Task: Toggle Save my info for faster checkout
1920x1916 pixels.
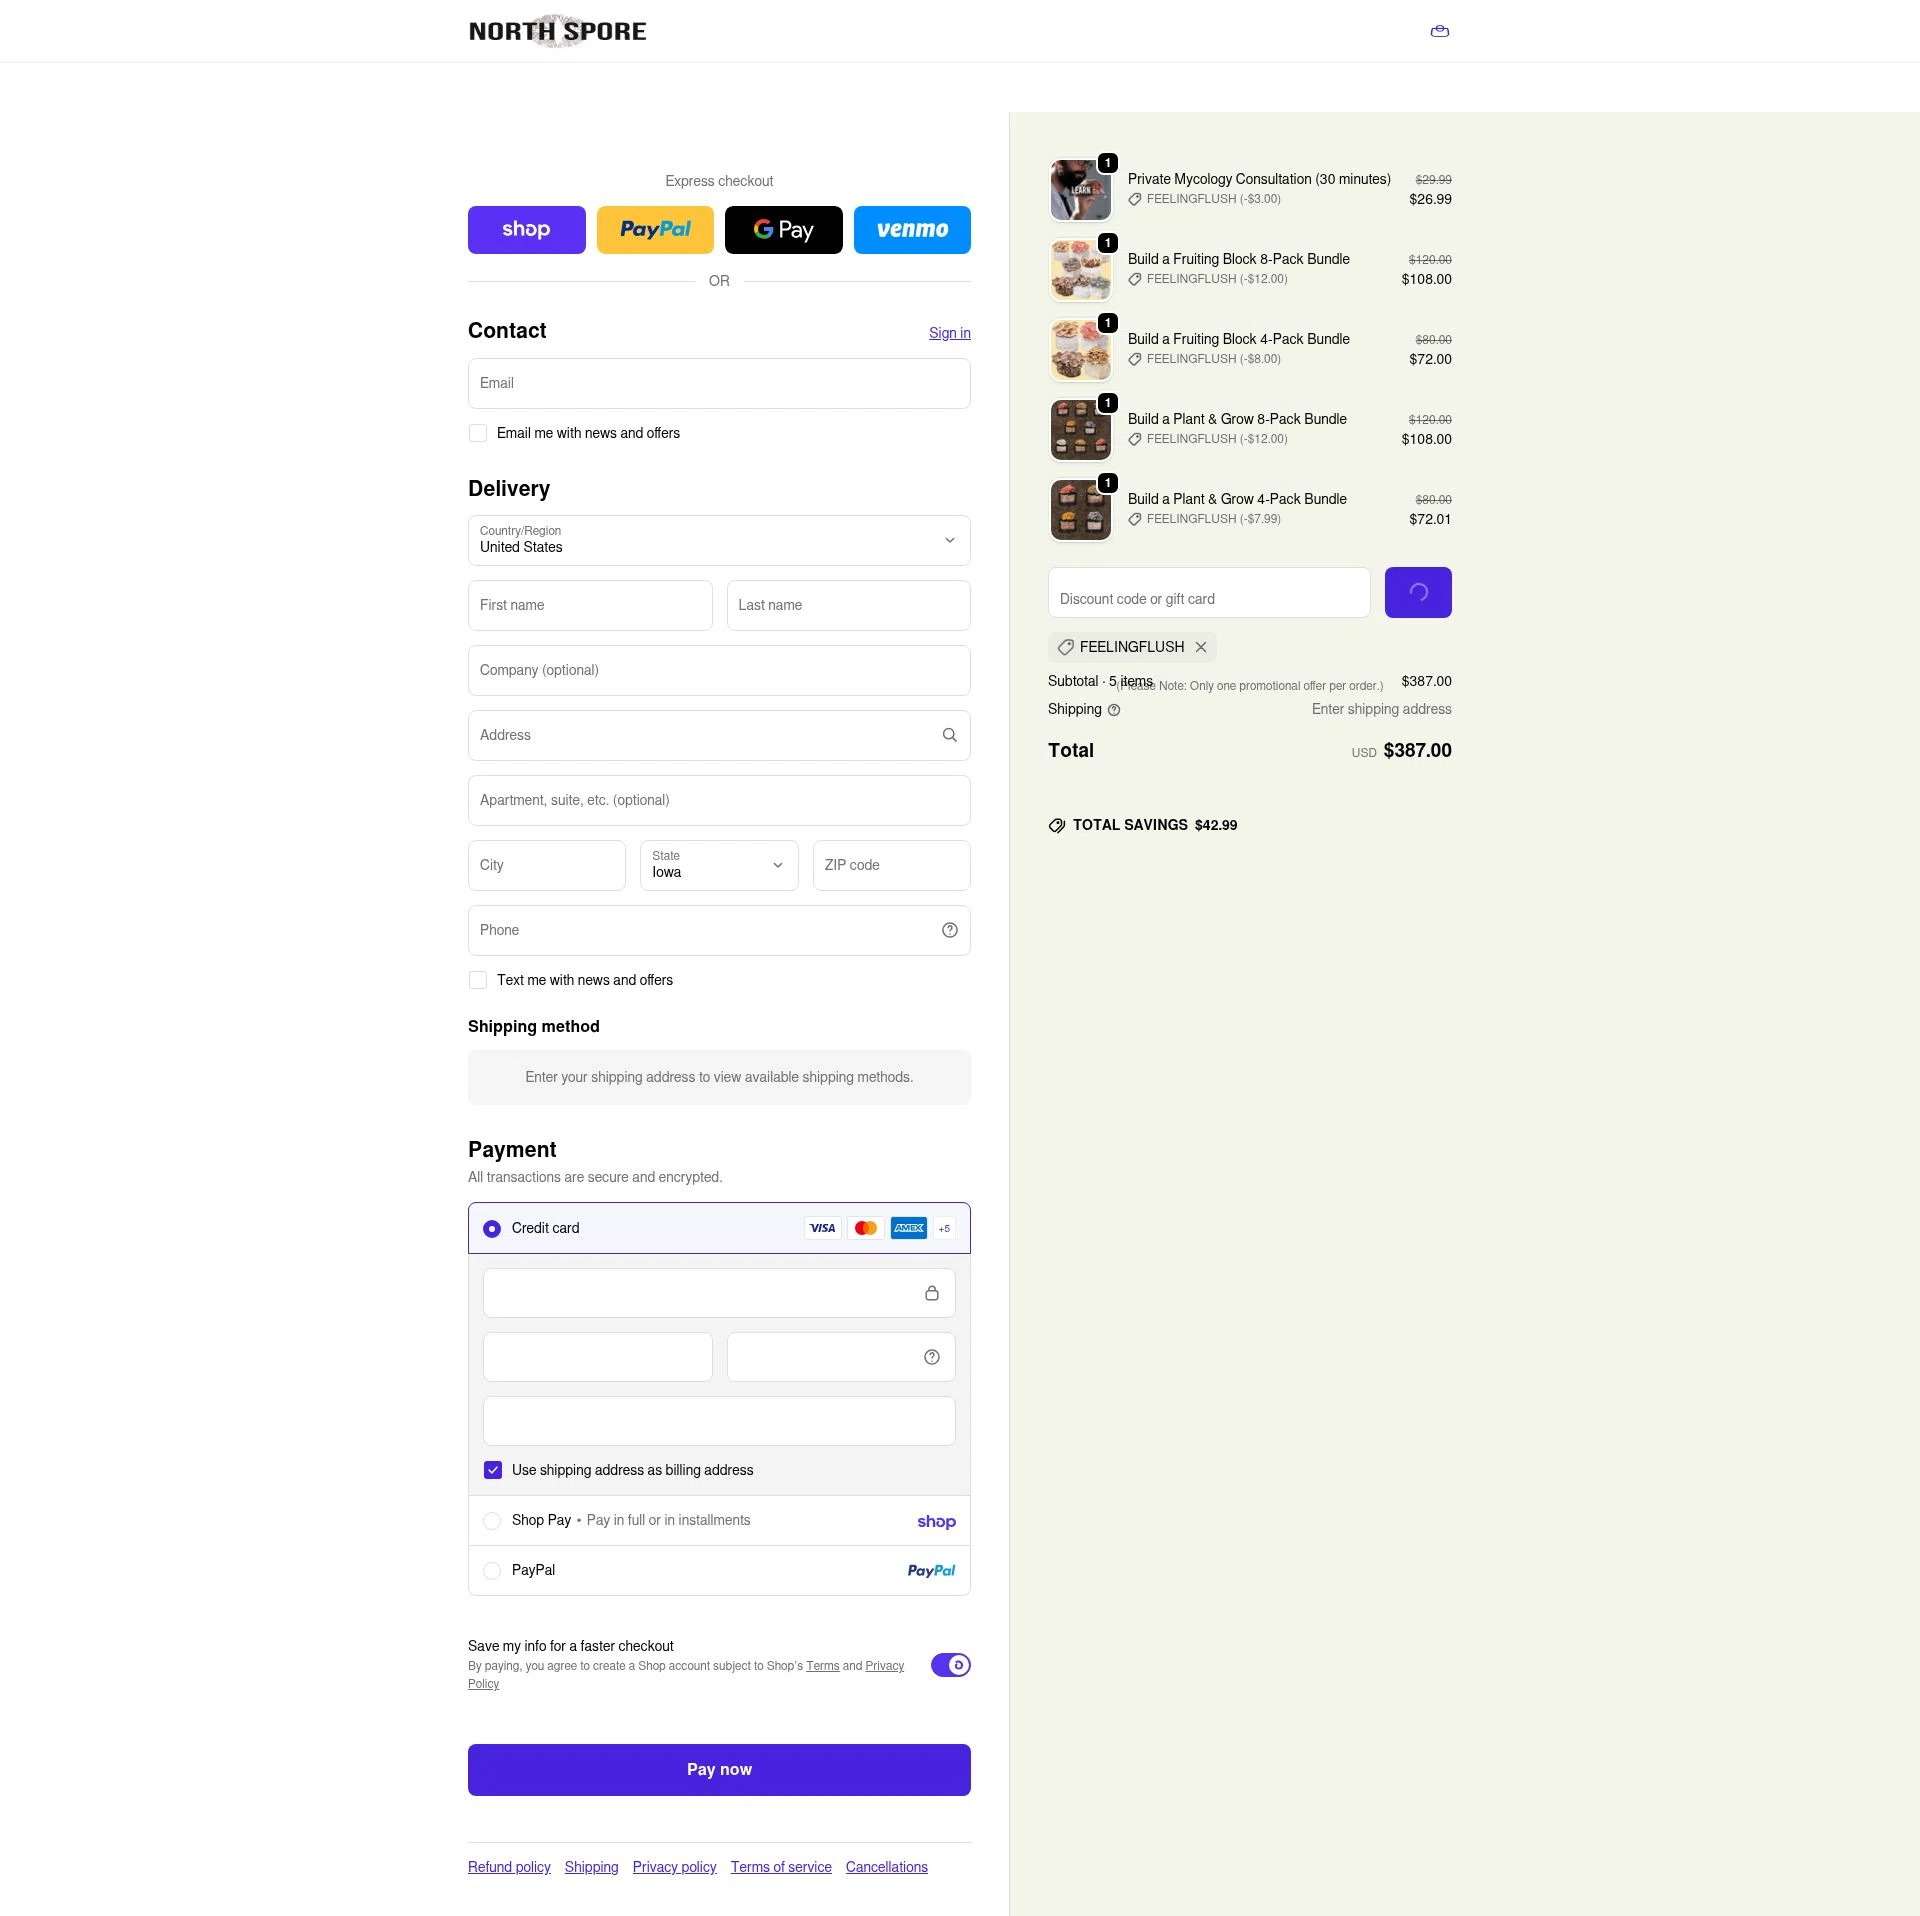Action: 950,1665
